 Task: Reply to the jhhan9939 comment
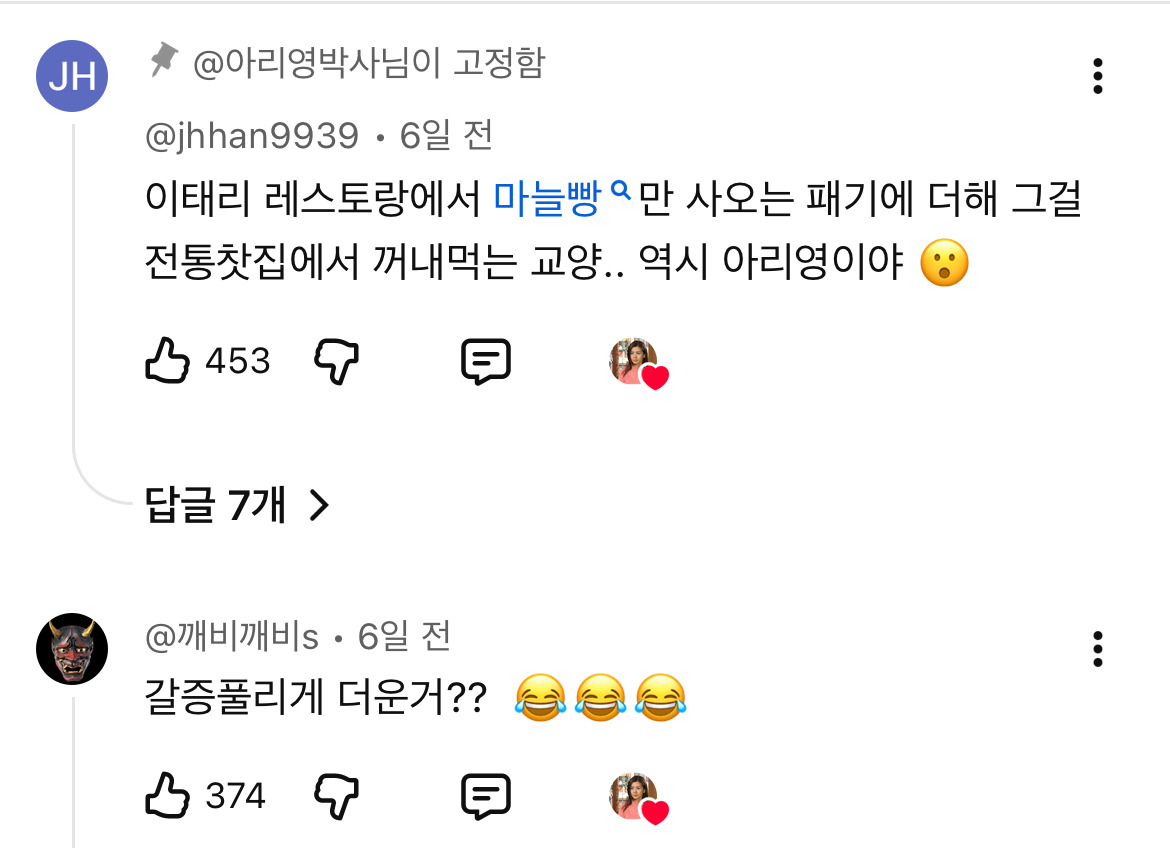[486, 361]
